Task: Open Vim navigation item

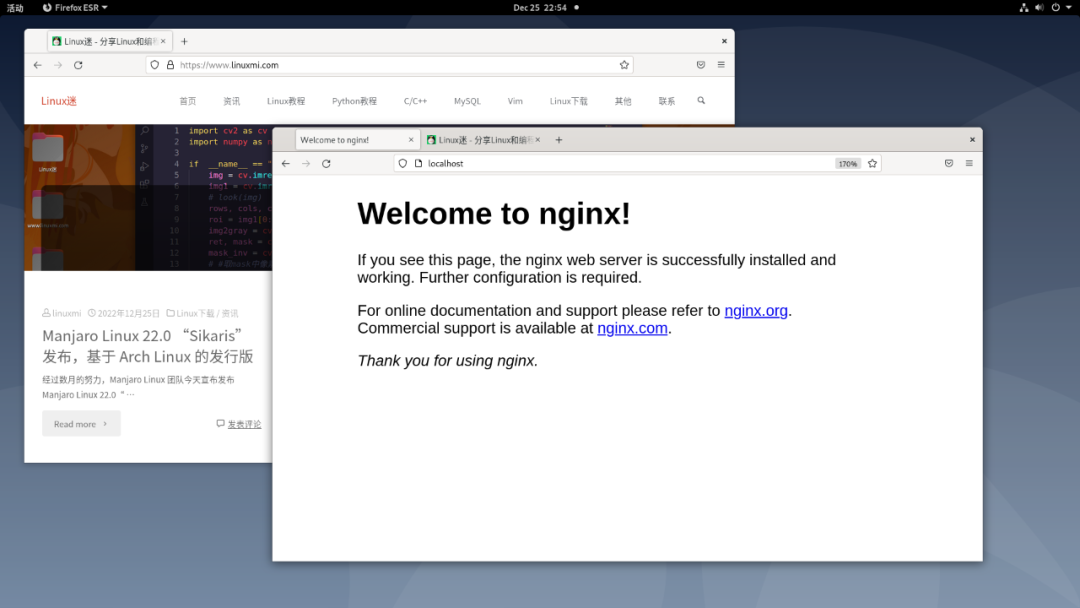Action: [515, 101]
